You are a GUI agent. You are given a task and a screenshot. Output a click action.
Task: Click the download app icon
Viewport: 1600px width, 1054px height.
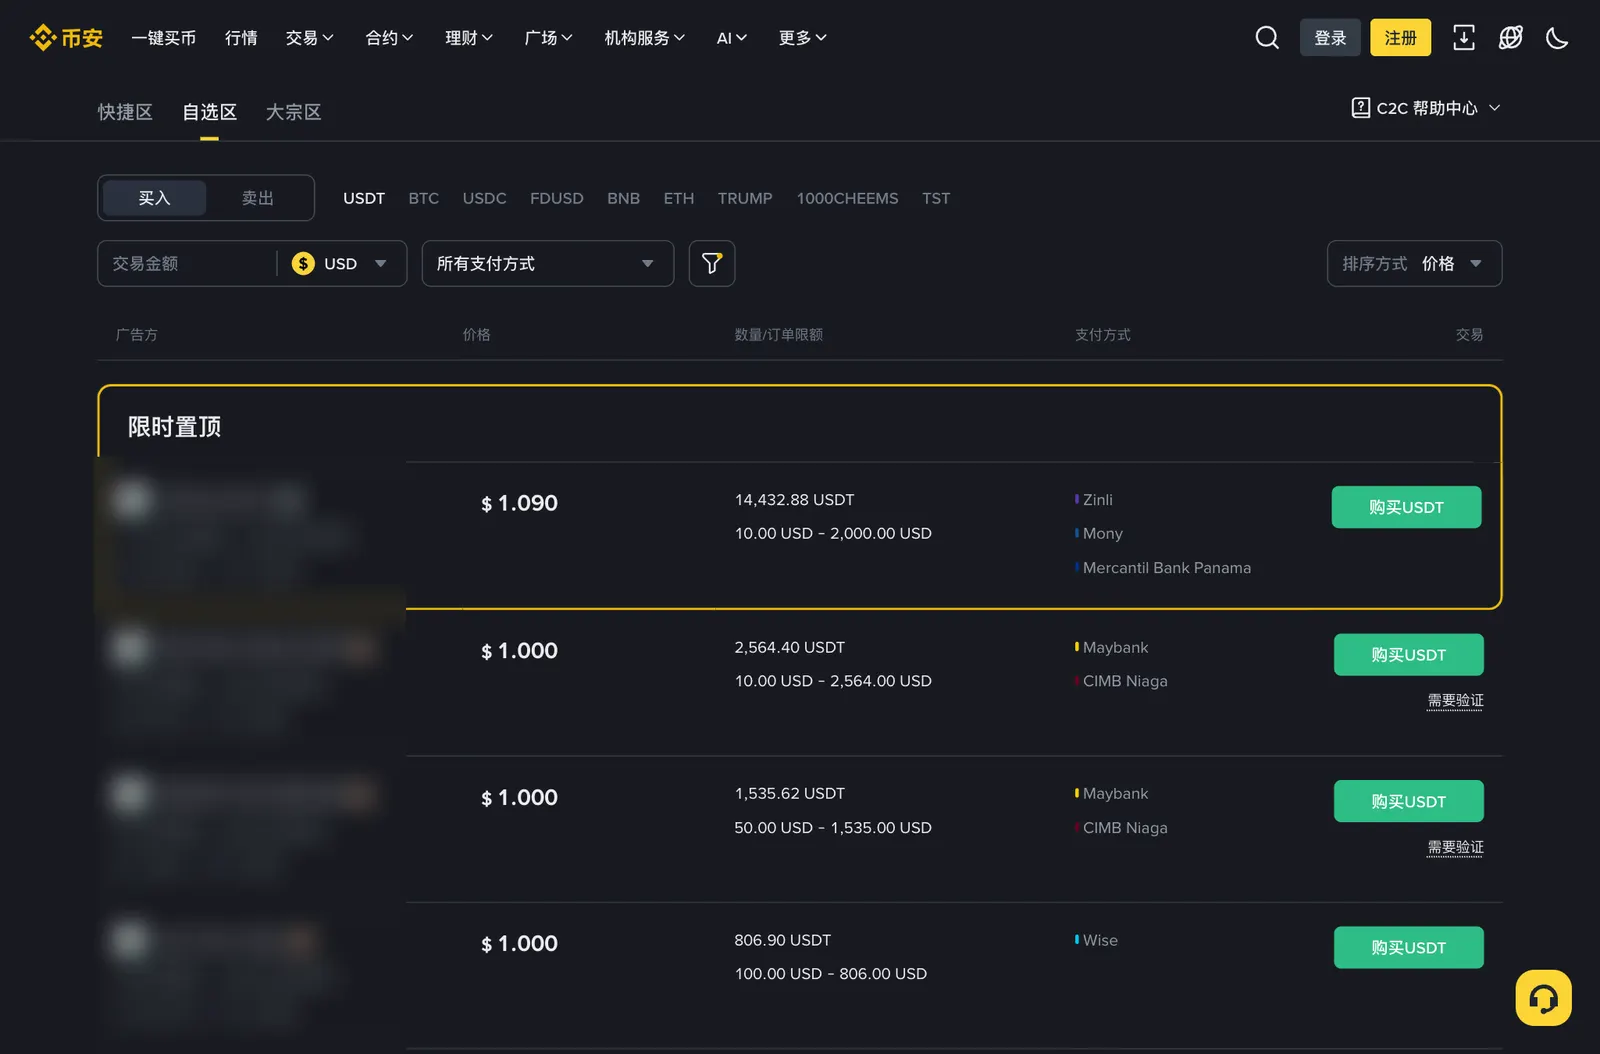(x=1464, y=38)
